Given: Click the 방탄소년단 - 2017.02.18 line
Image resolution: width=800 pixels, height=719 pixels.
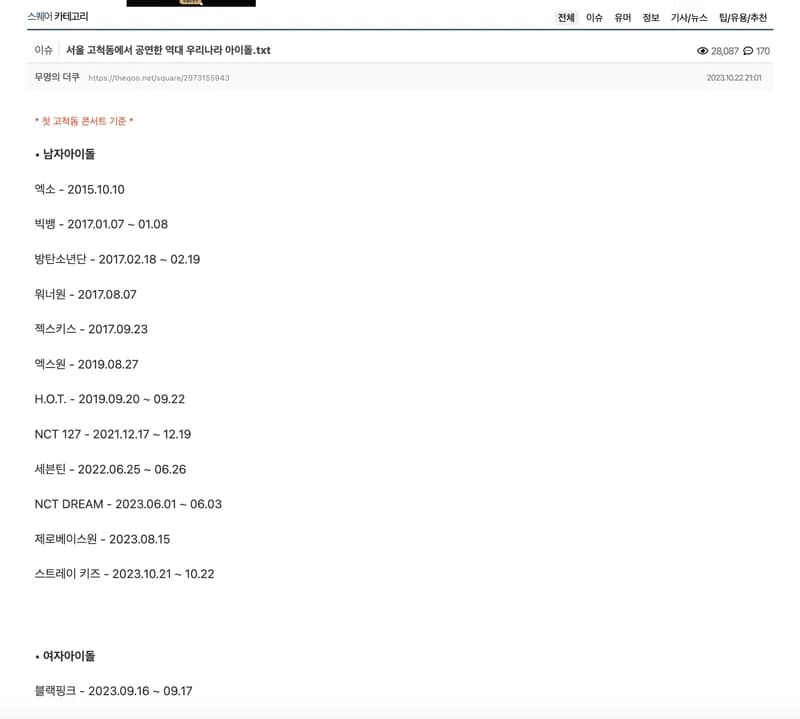Looking at the screenshot, I should point(117,259).
